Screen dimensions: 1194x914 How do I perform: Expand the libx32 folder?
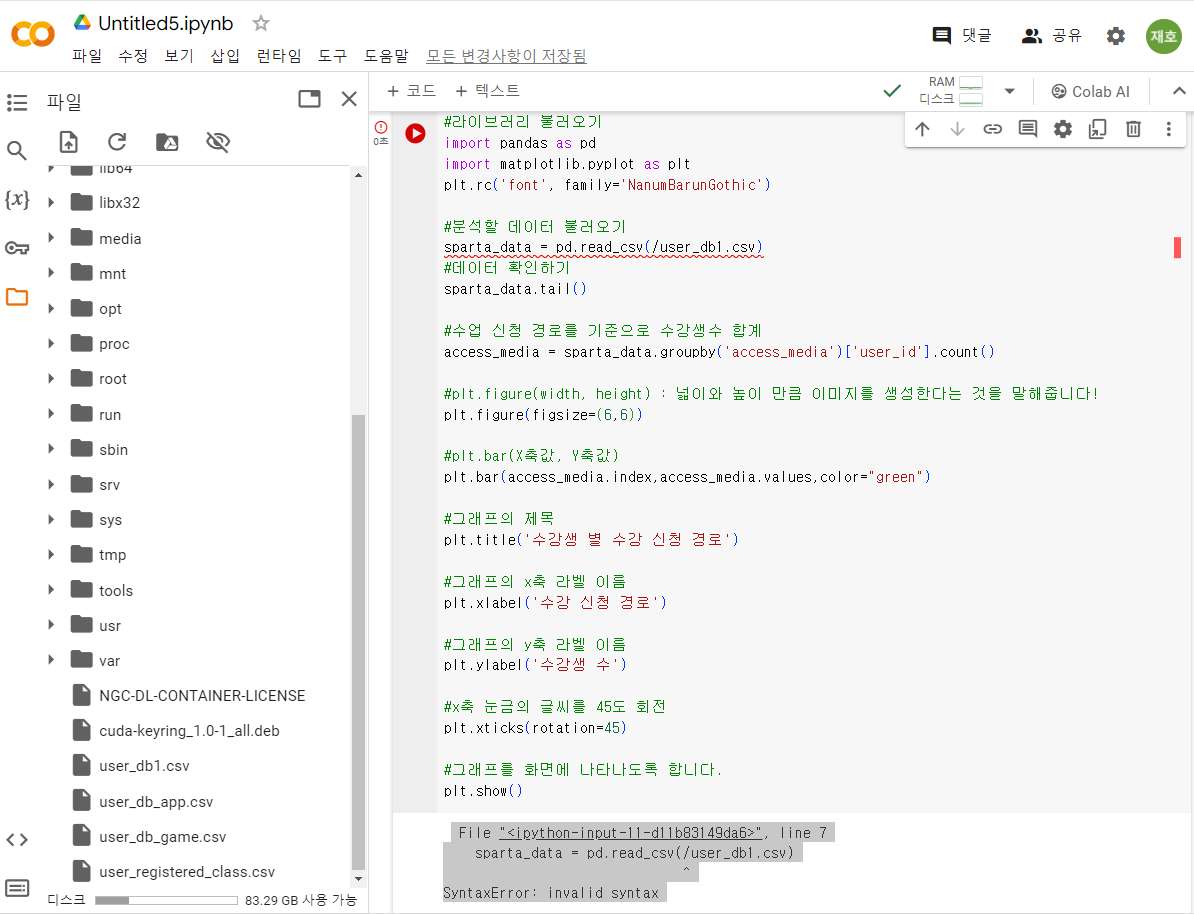point(51,203)
